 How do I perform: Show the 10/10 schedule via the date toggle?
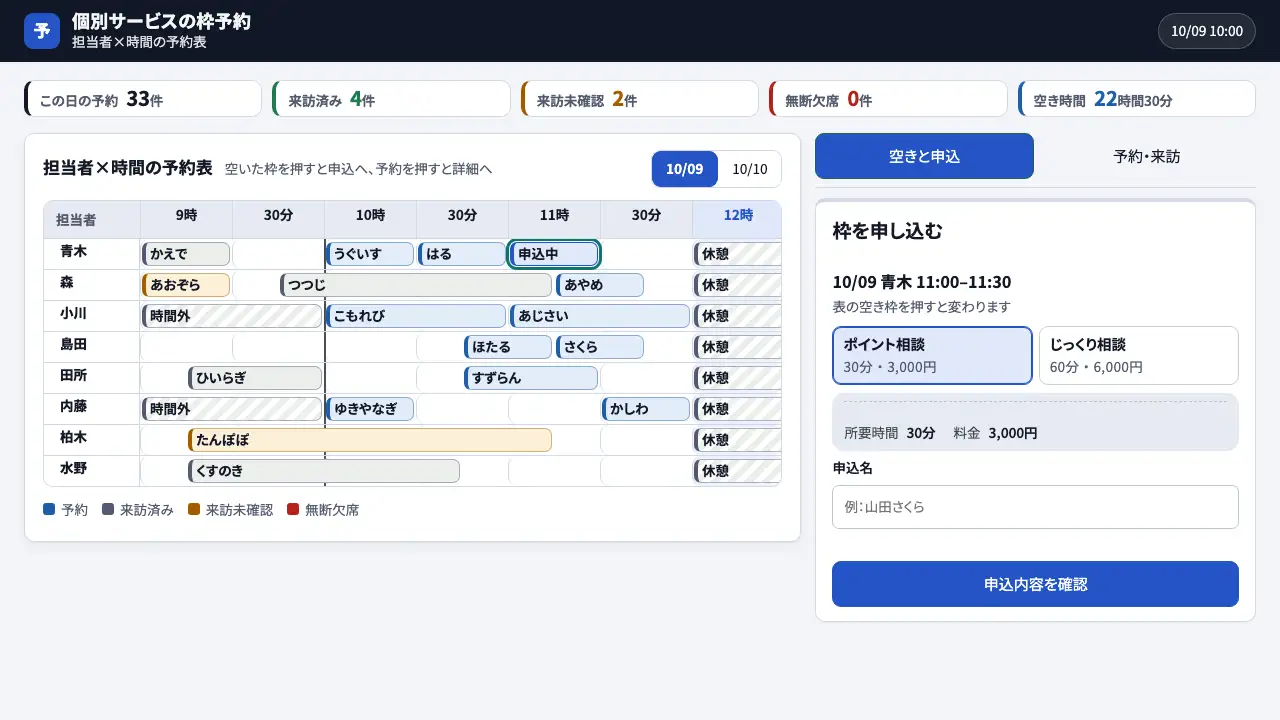point(750,169)
